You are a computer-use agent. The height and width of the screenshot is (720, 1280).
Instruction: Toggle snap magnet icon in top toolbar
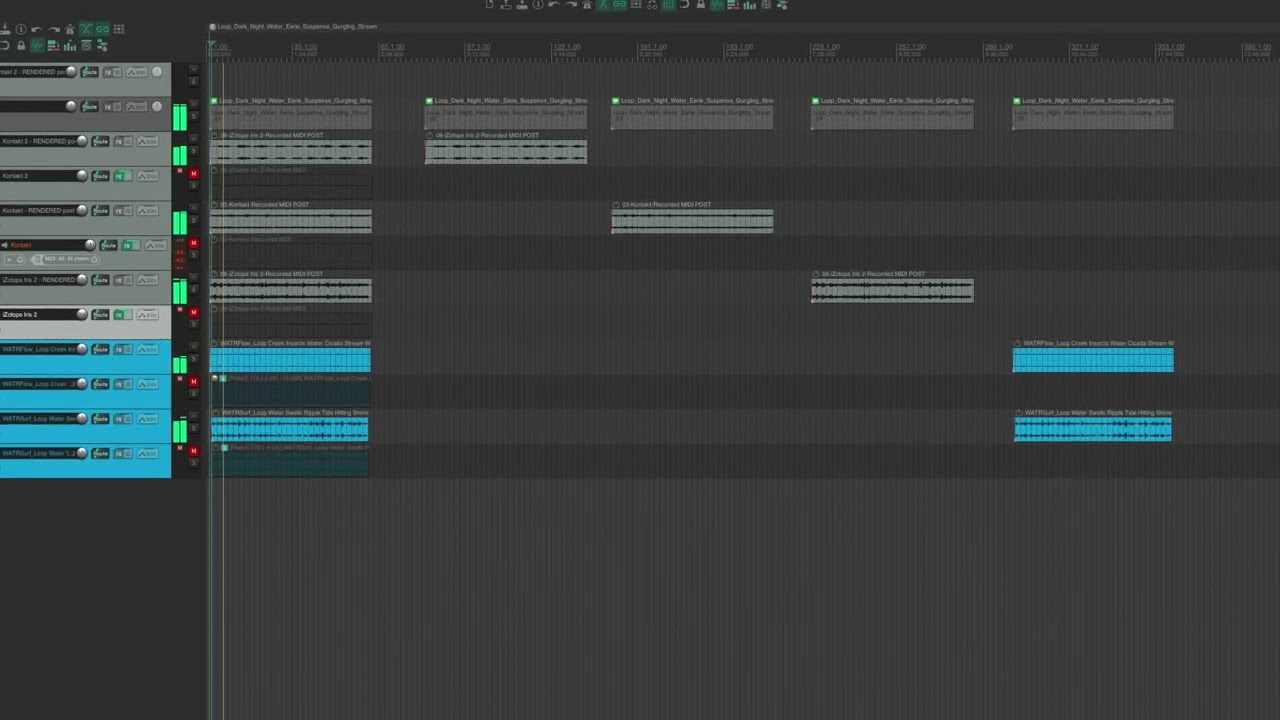point(685,5)
